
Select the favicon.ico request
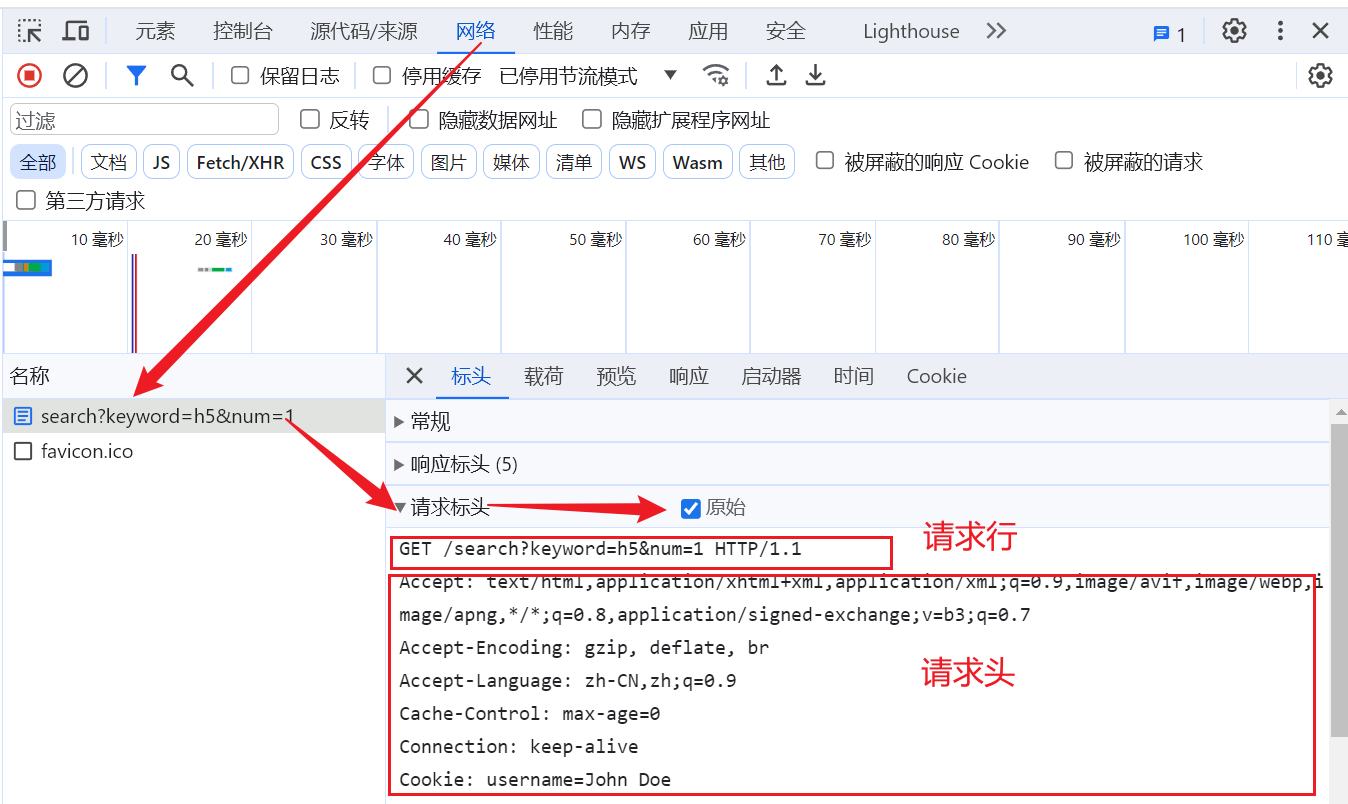tap(86, 451)
